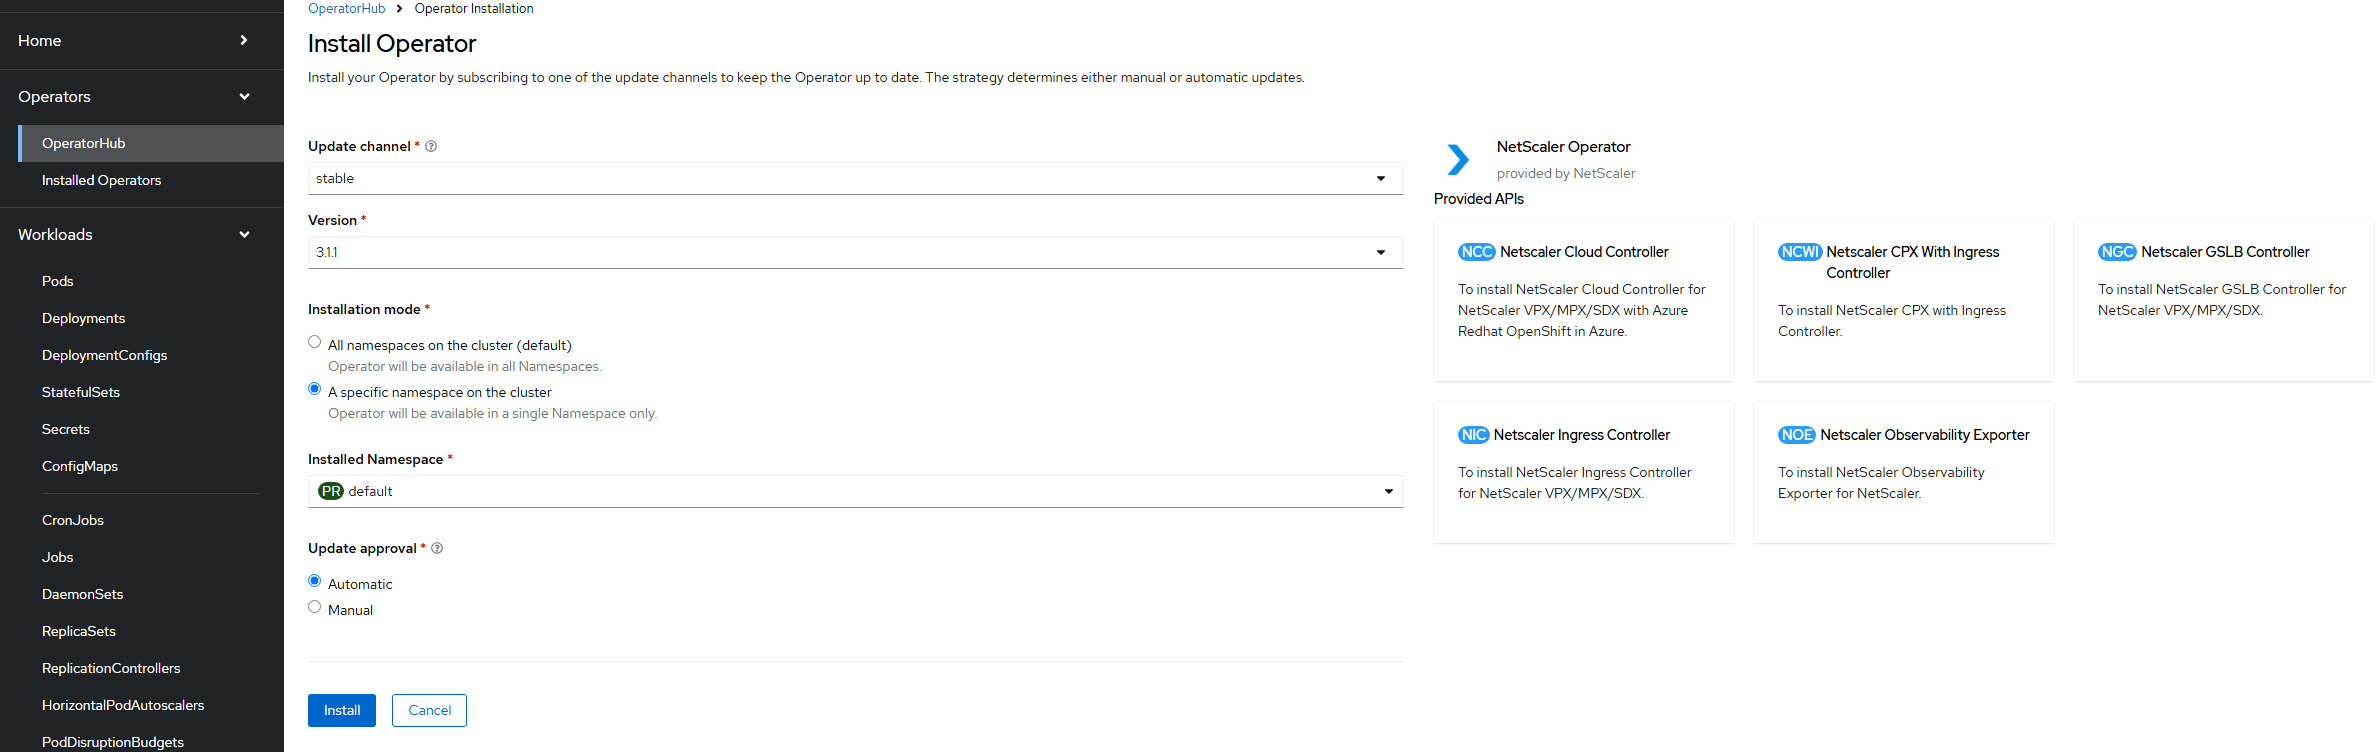This screenshot has width=2377, height=752.
Task: Click the Operator Installation breadcrumb text
Action: [474, 9]
